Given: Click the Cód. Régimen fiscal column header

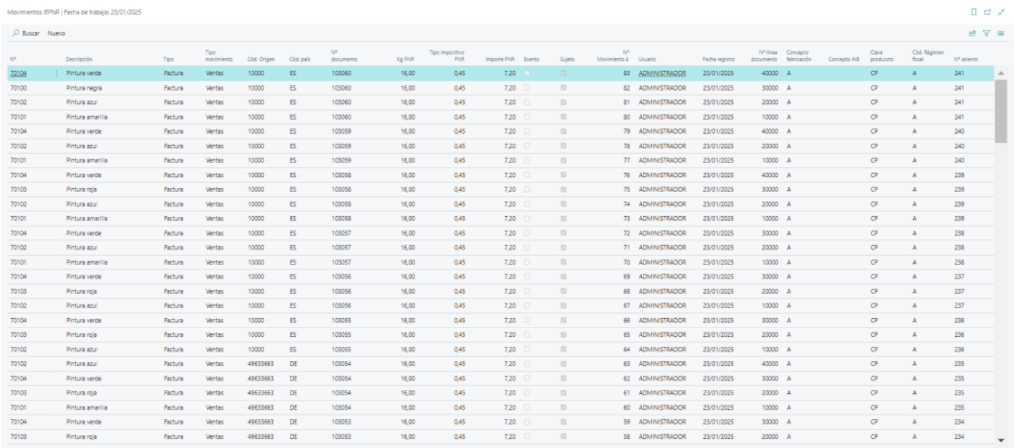Looking at the screenshot, I should pyautogui.click(x=928, y=56).
